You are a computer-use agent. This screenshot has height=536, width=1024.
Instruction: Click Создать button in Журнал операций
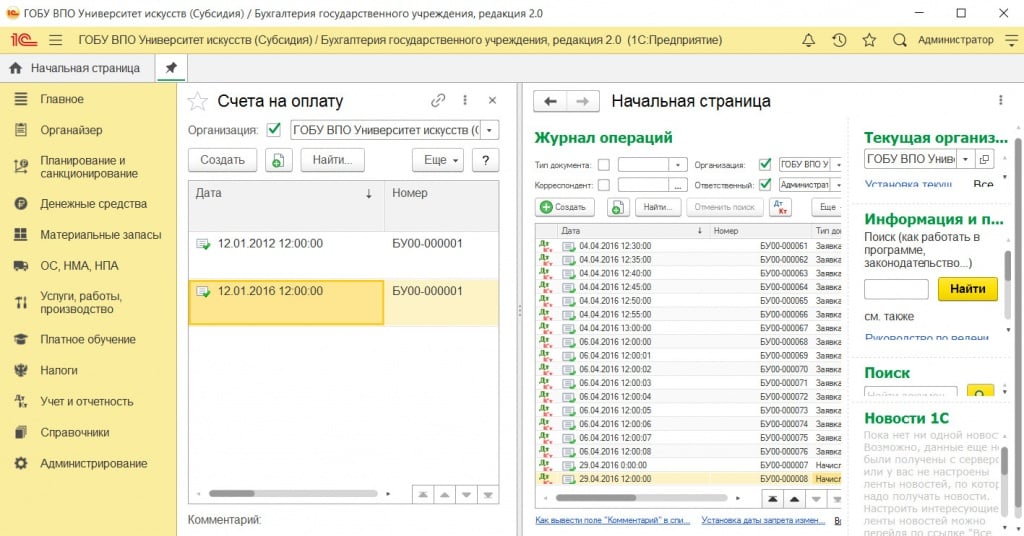click(x=565, y=207)
